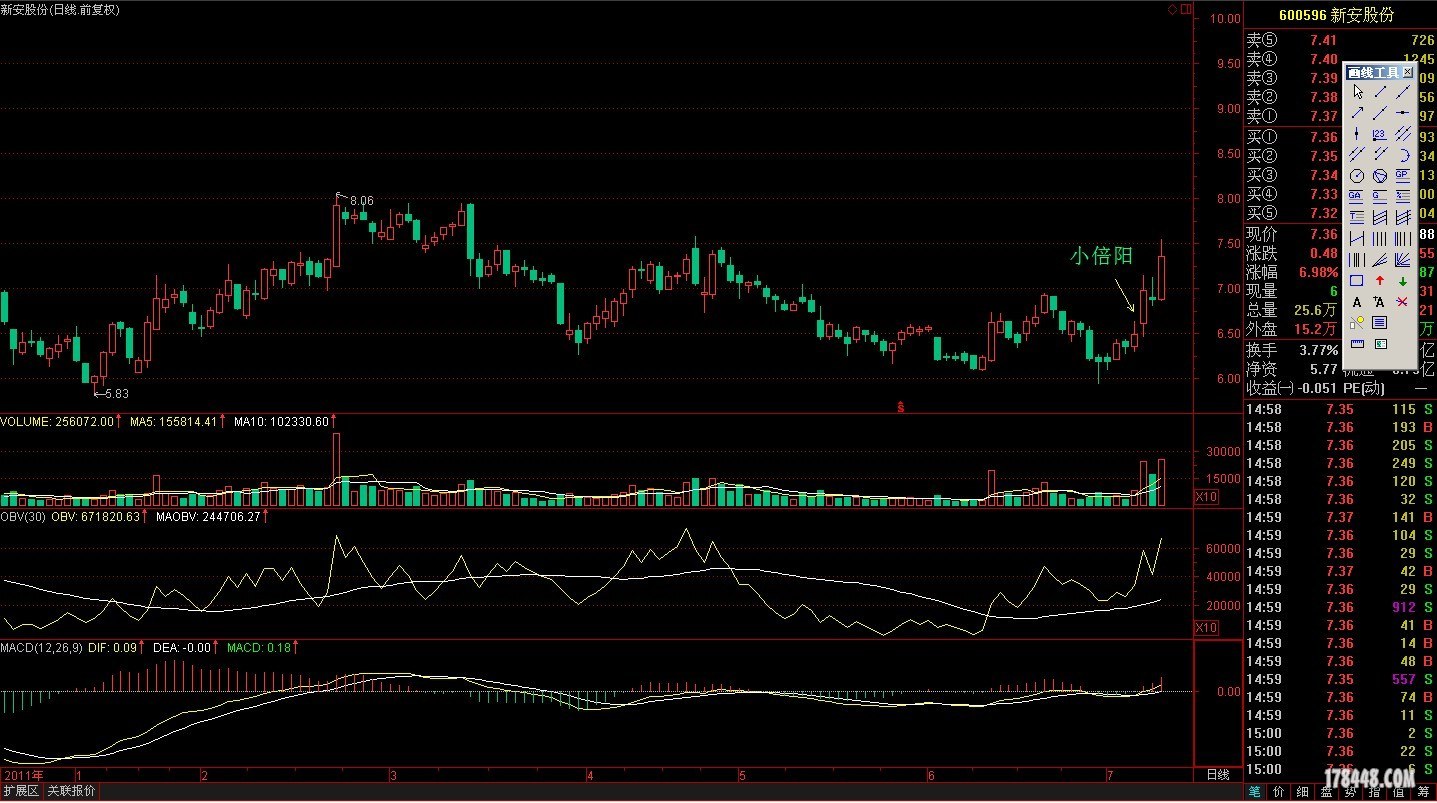Switch to the 盘 tab
Image resolution: width=1437 pixels, height=803 pixels.
coord(1327,792)
